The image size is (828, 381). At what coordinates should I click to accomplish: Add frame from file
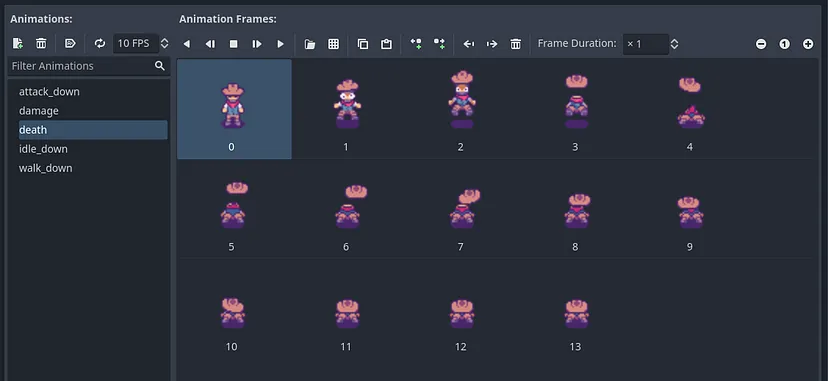tap(310, 44)
